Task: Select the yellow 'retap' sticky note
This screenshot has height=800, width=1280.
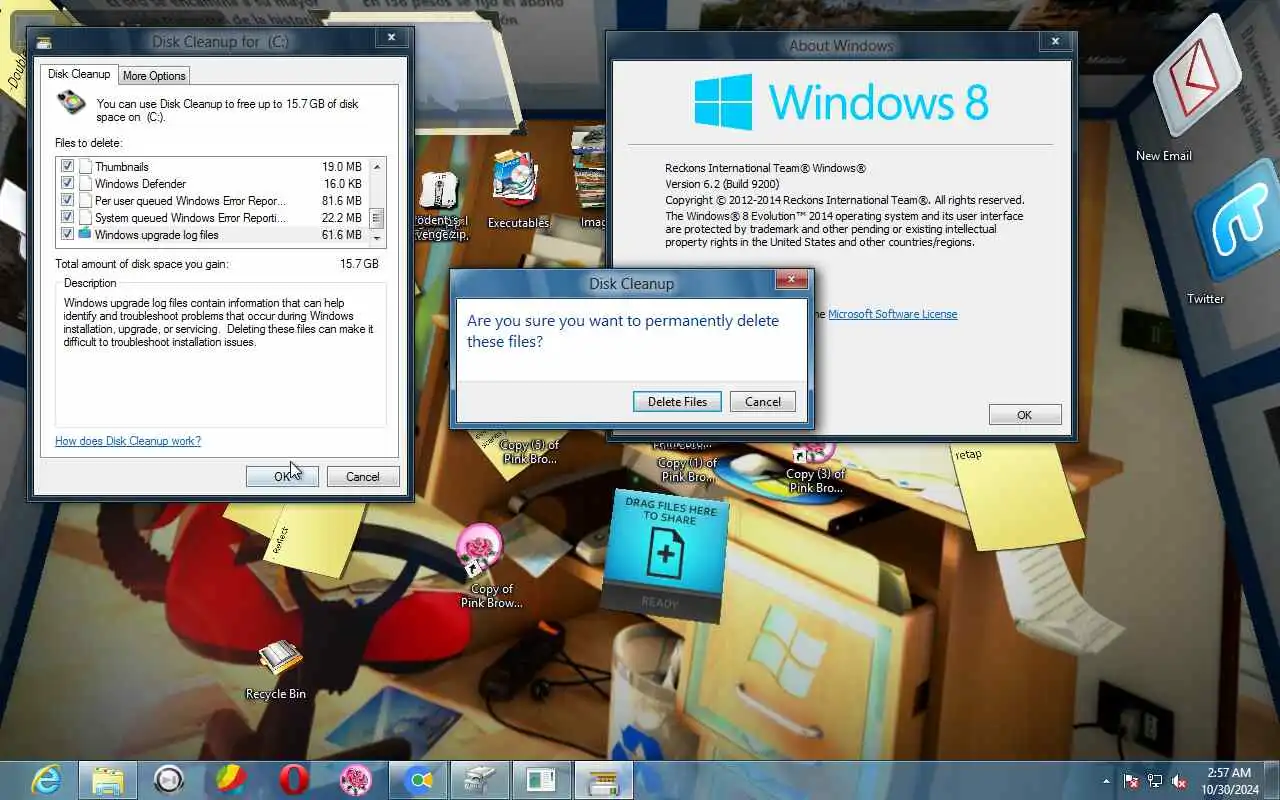Action: pos(1020,495)
